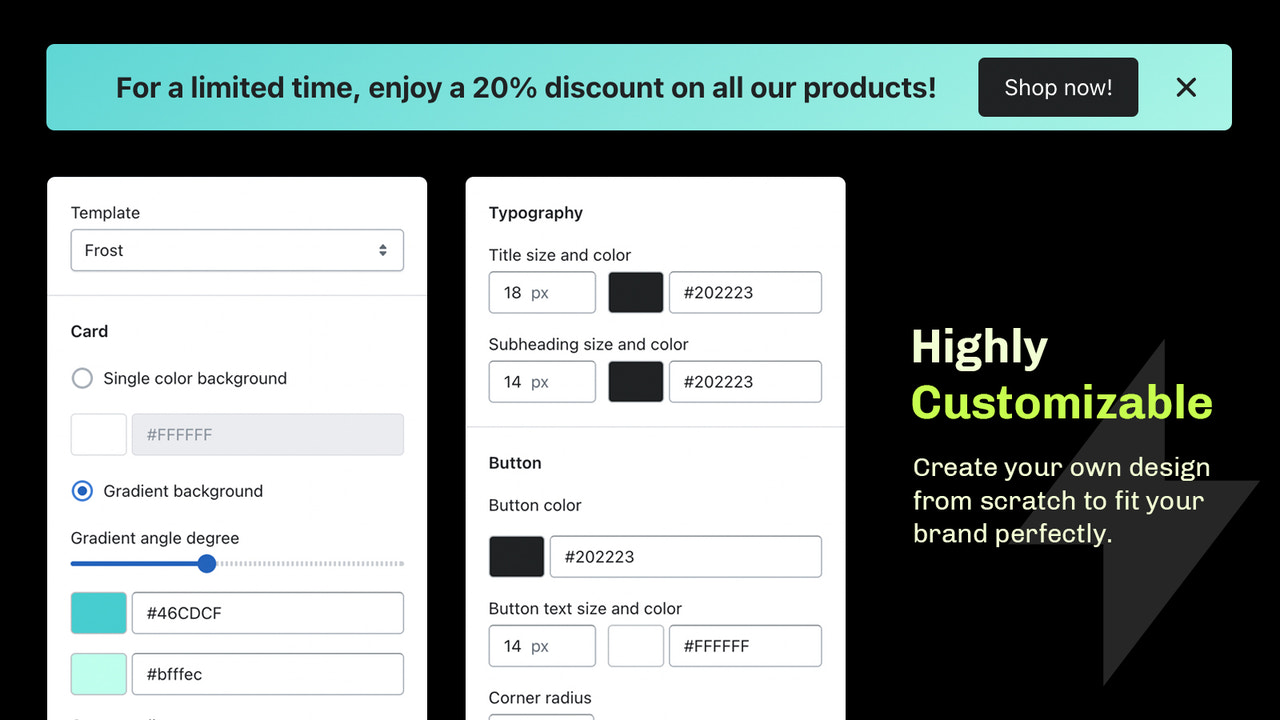Click the button color hex field

[686, 556]
